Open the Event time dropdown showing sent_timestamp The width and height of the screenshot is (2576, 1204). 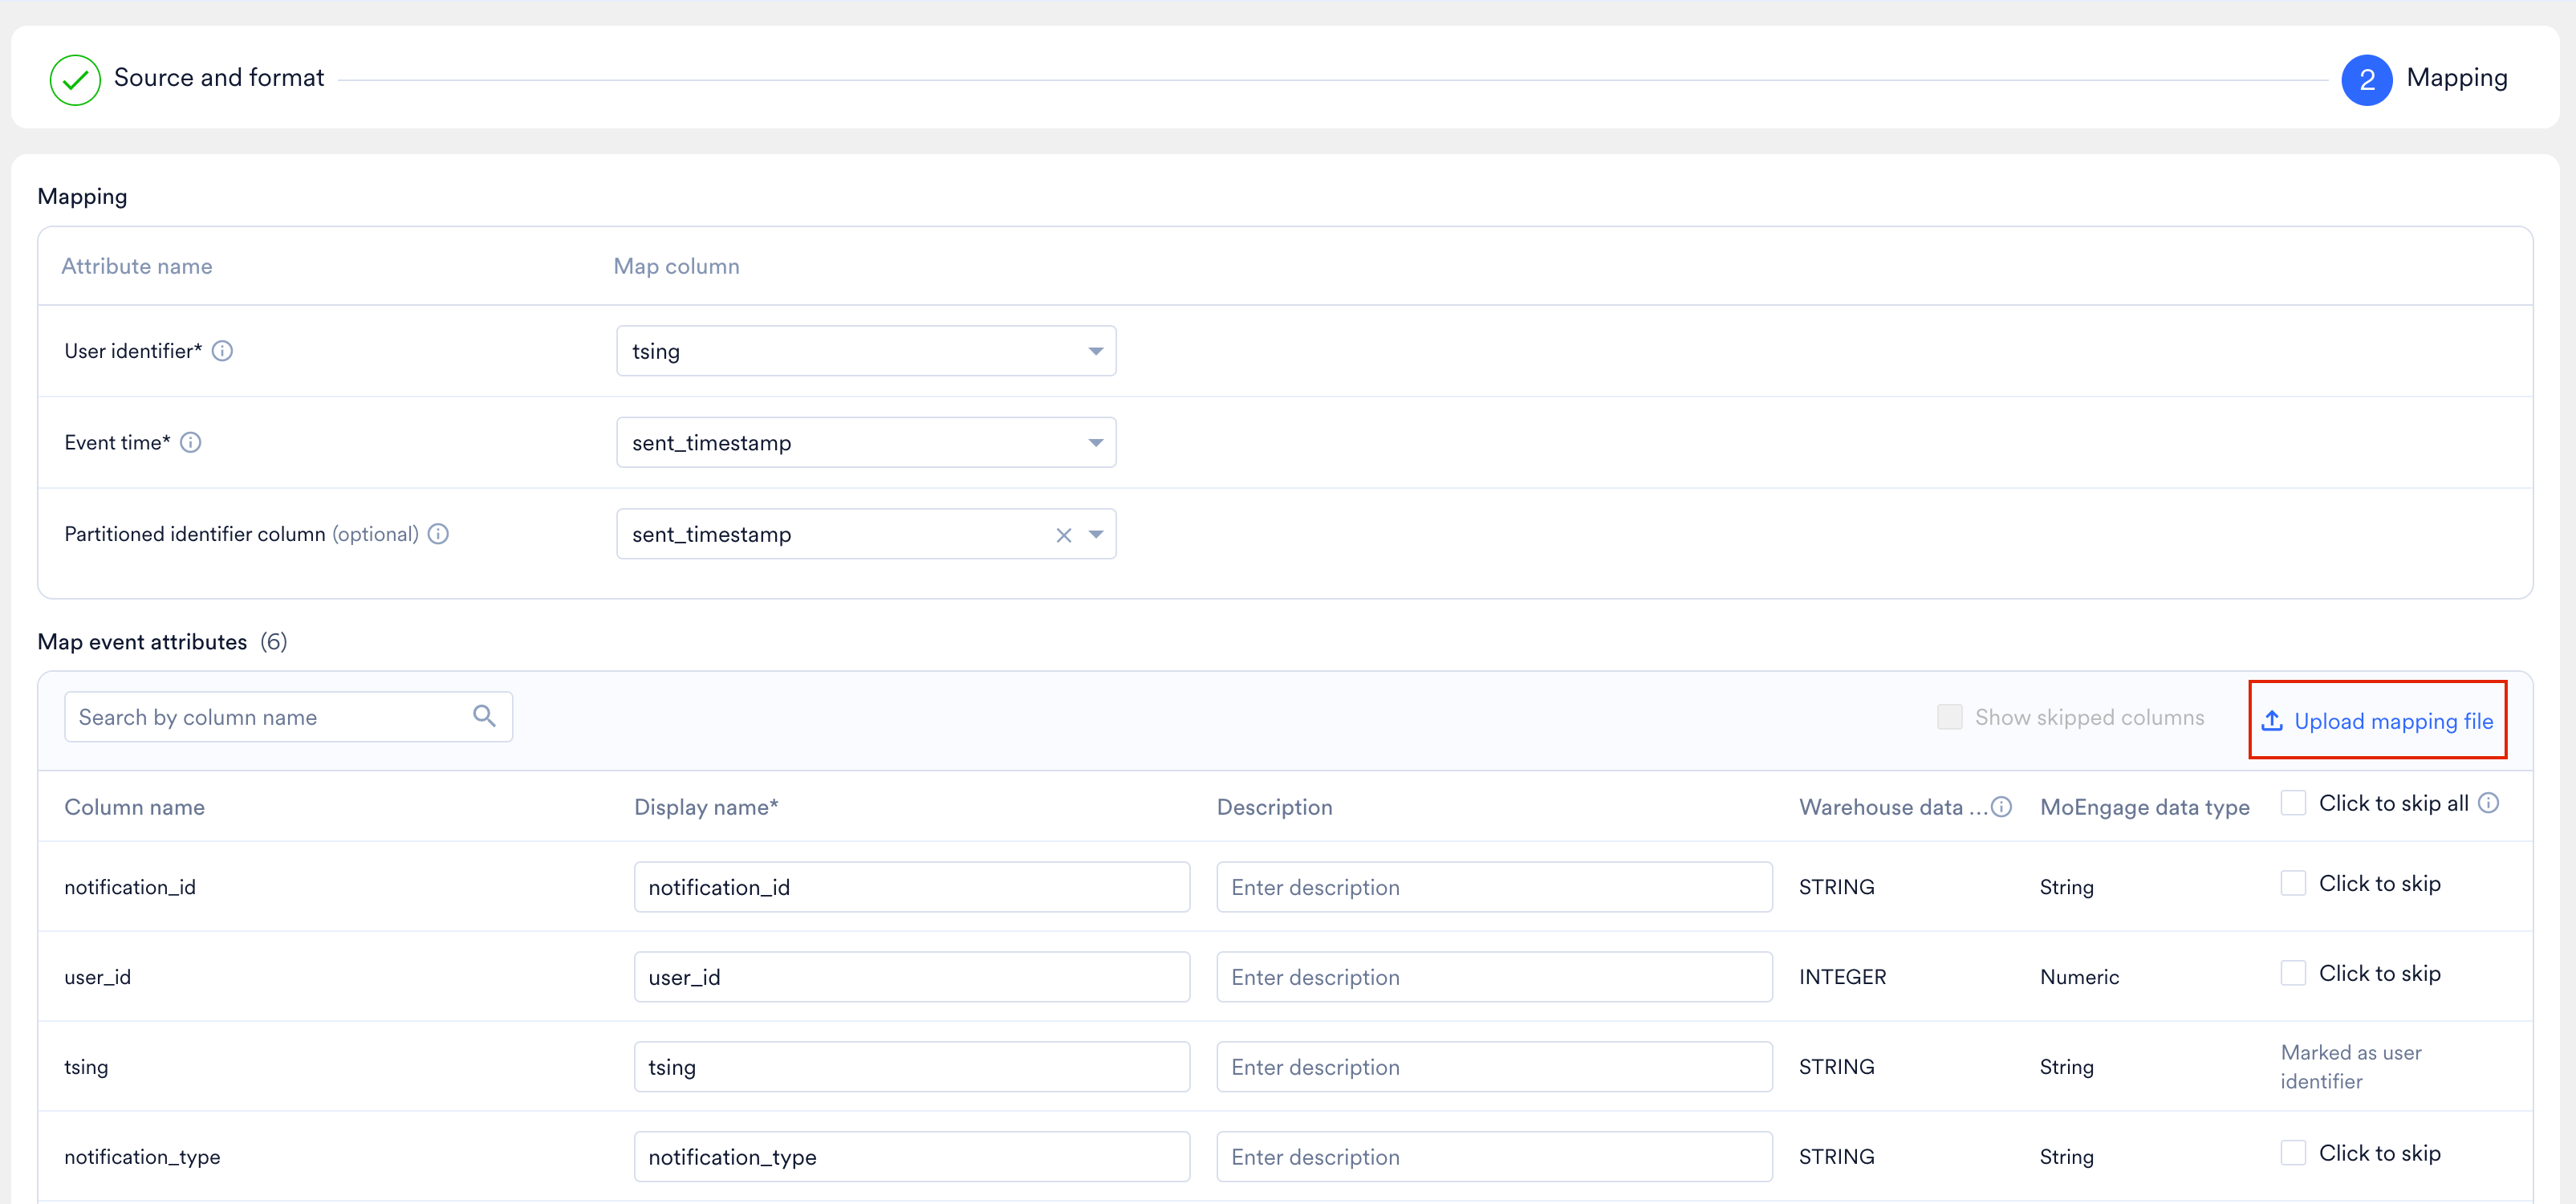coord(866,442)
